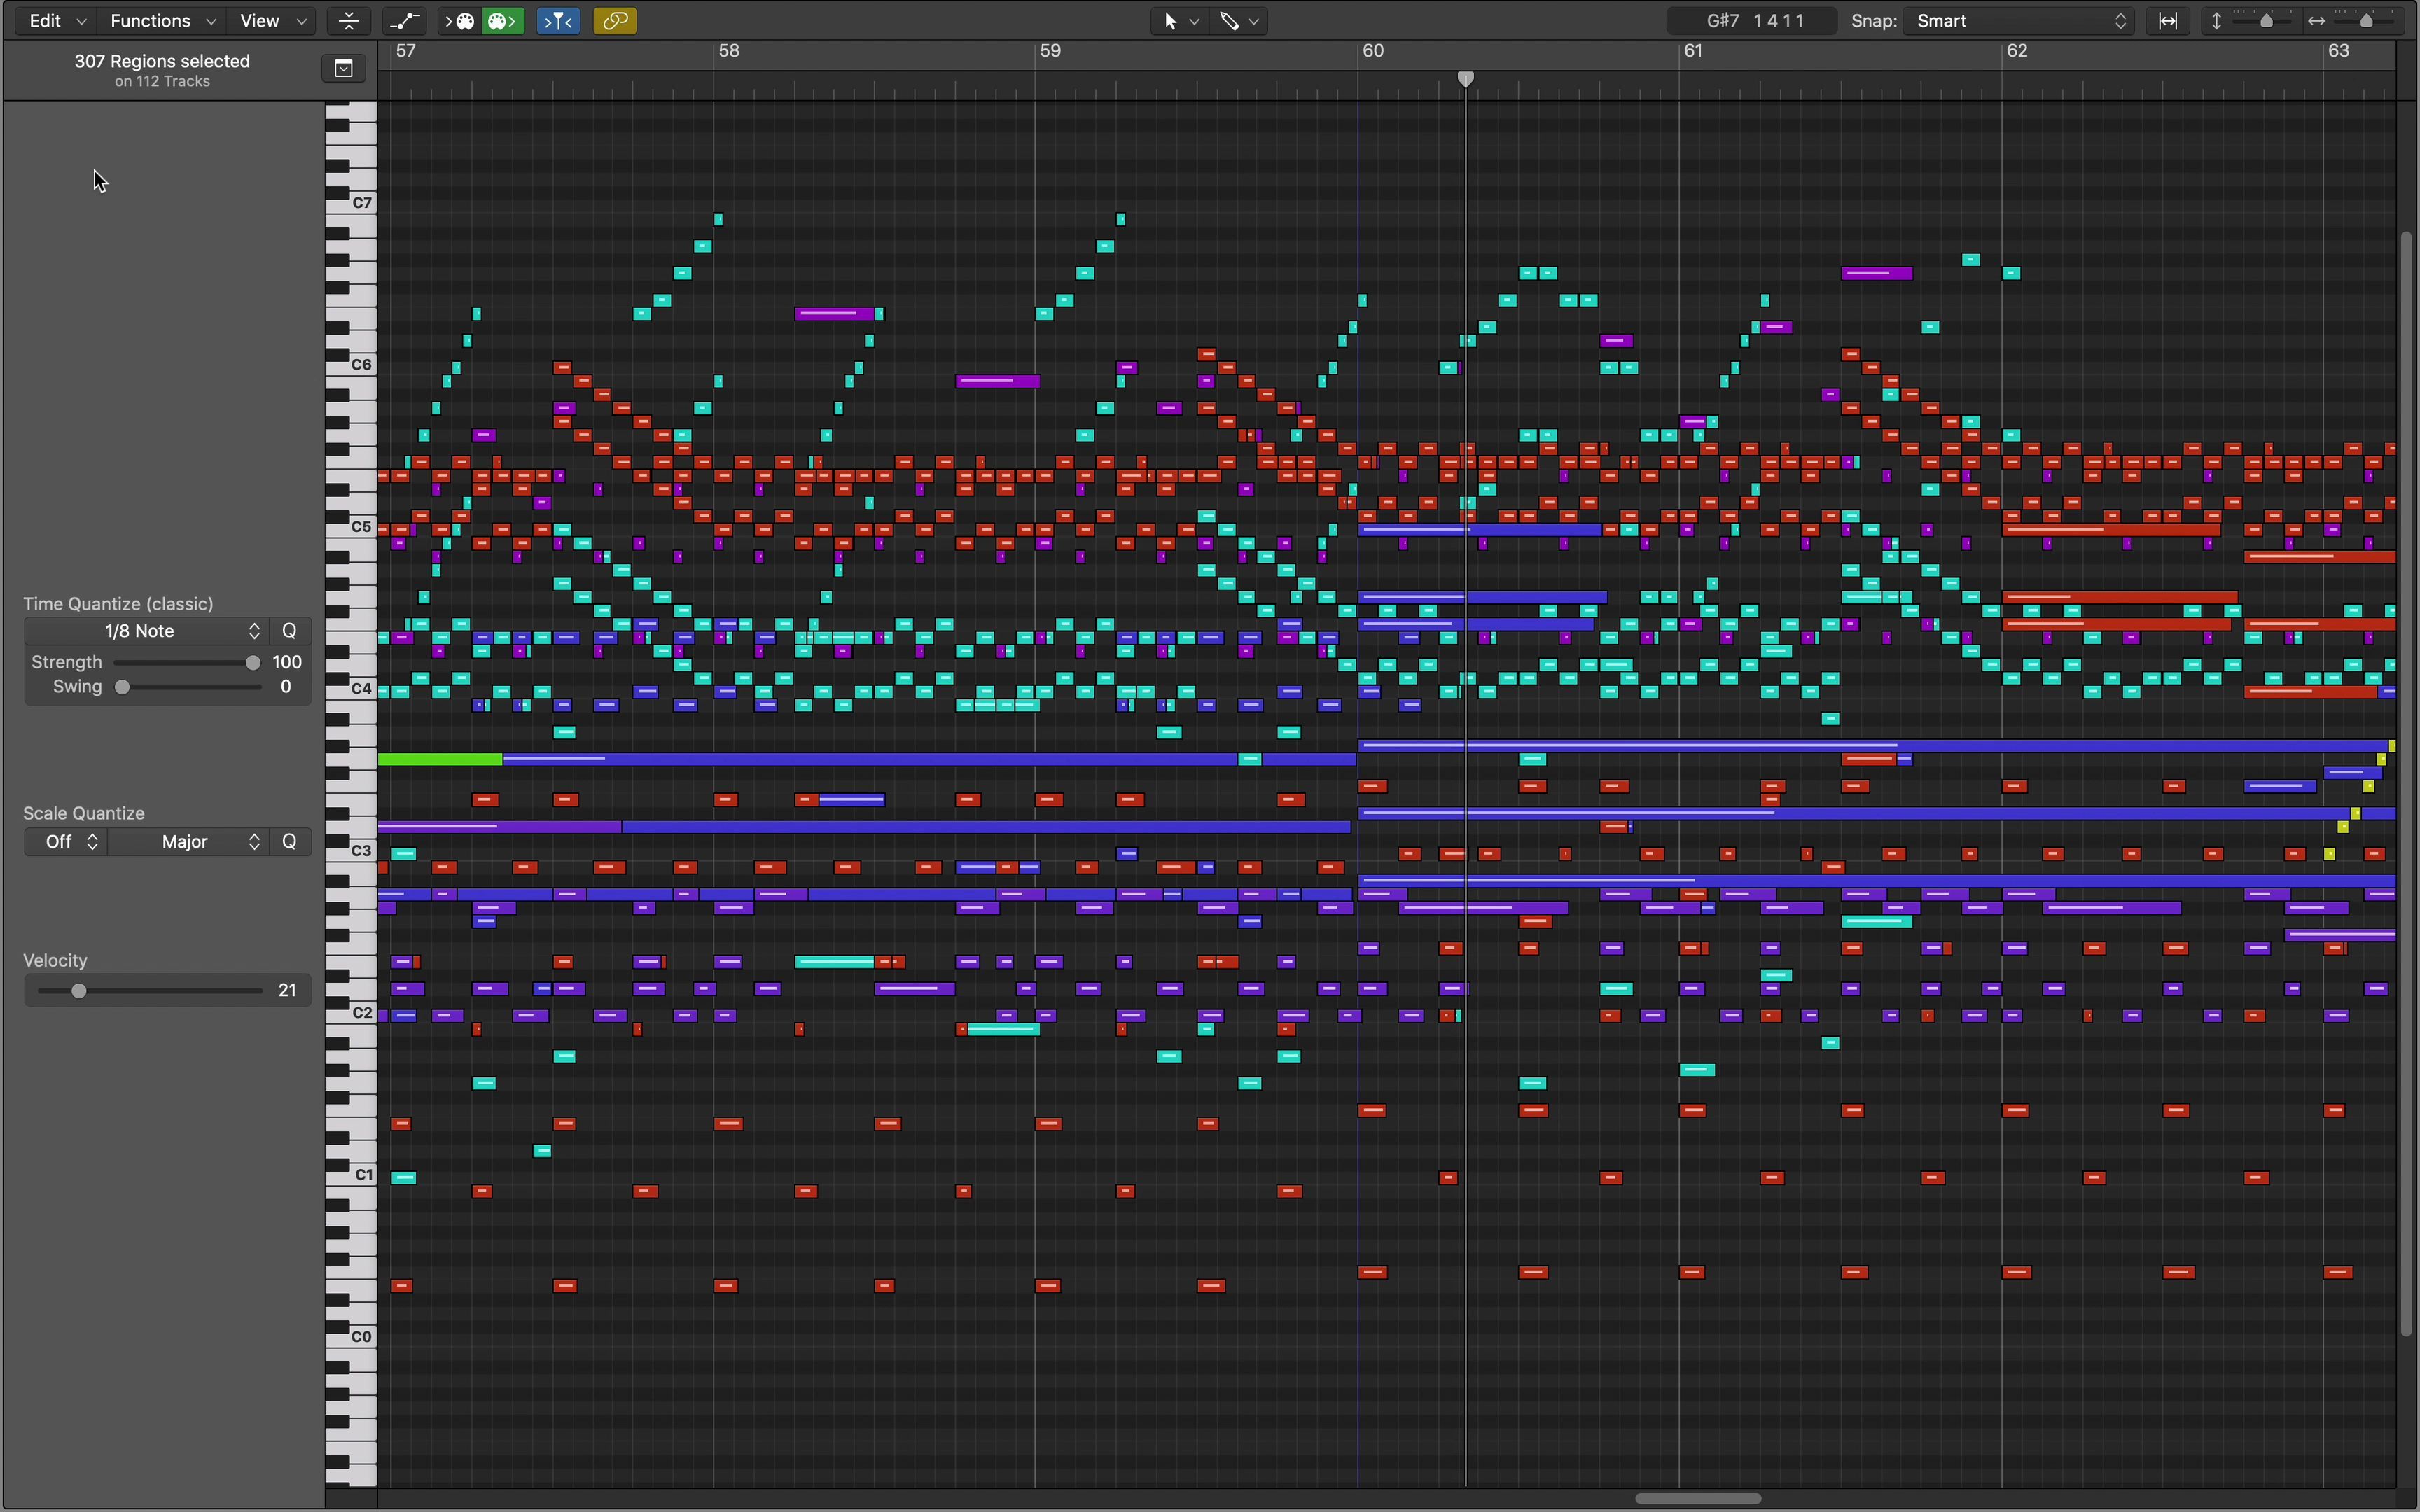
Task: Click the Time Quantize (classic) heading
Action: [x=119, y=604]
